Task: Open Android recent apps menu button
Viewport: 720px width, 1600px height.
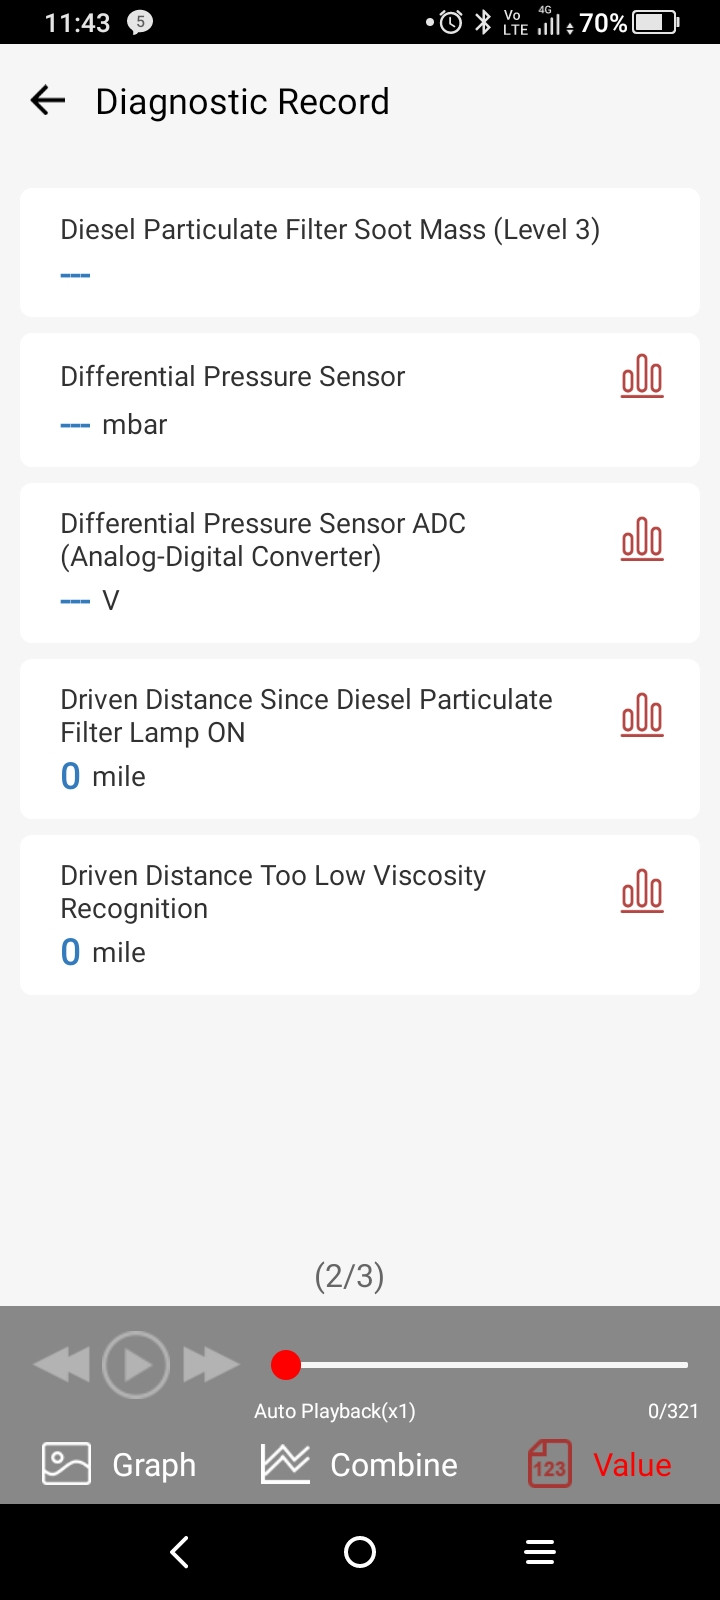Action: 540,1552
